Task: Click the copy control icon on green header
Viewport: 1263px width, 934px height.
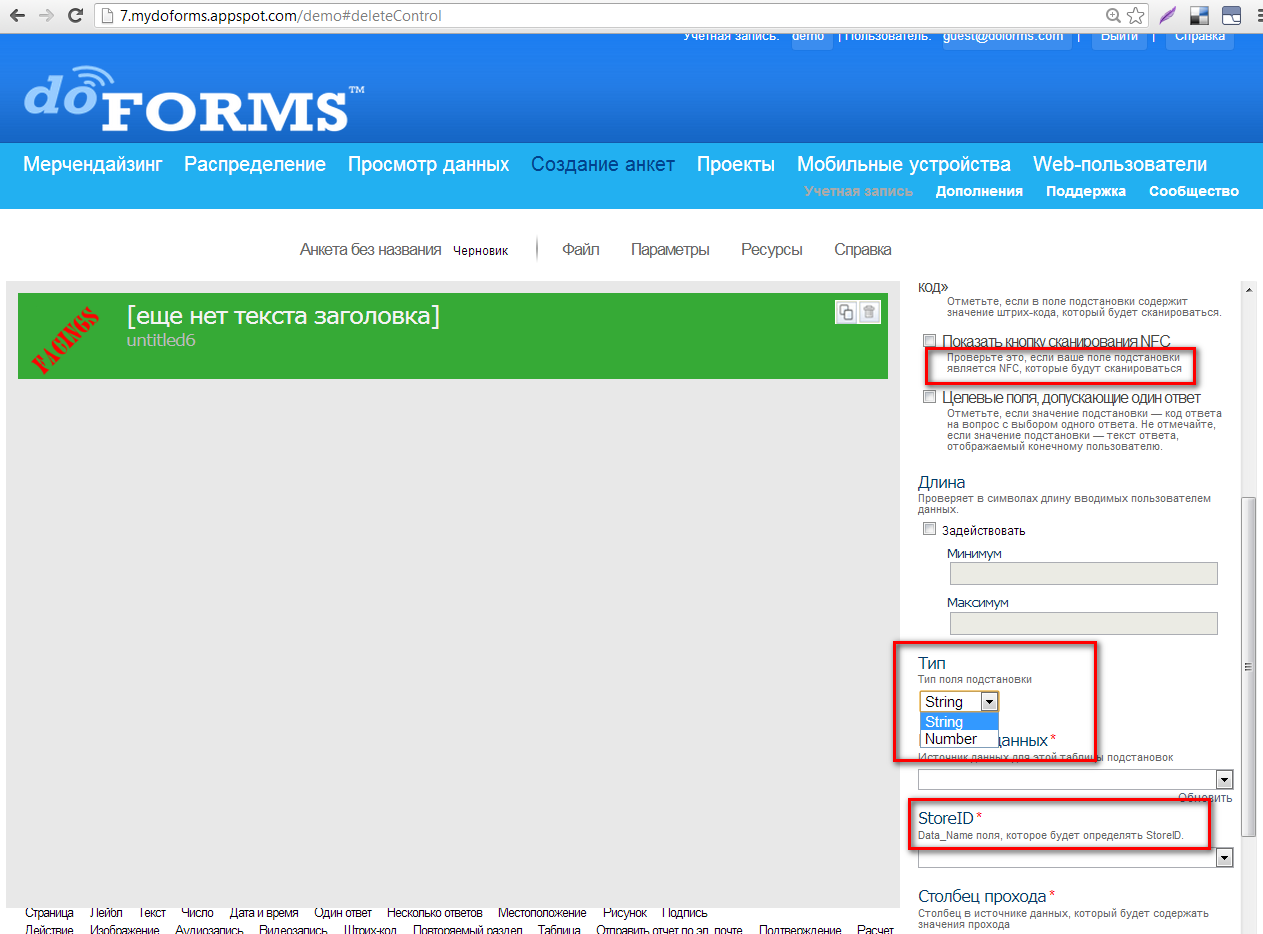Action: pyautogui.click(x=846, y=312)
